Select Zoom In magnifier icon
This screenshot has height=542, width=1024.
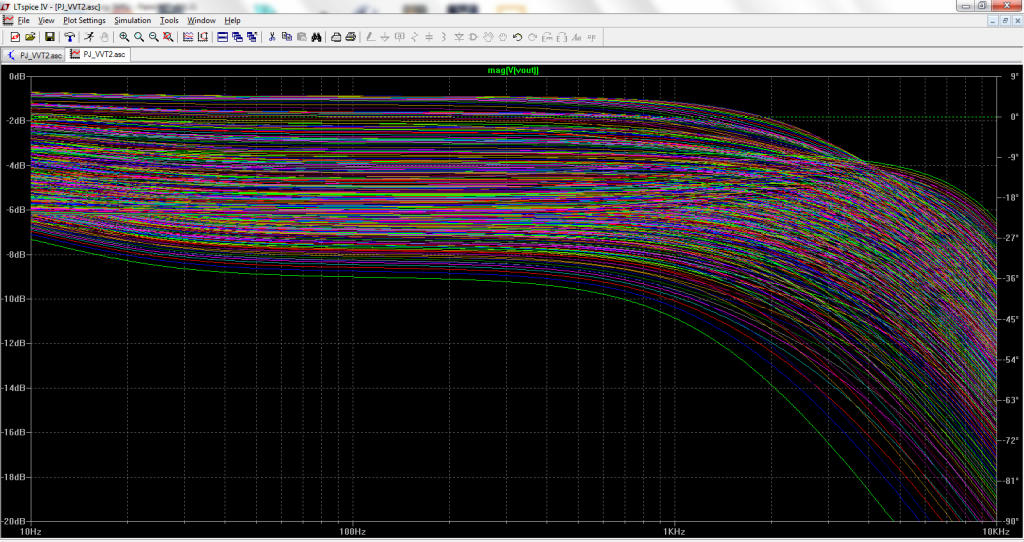tap(124, 37)
